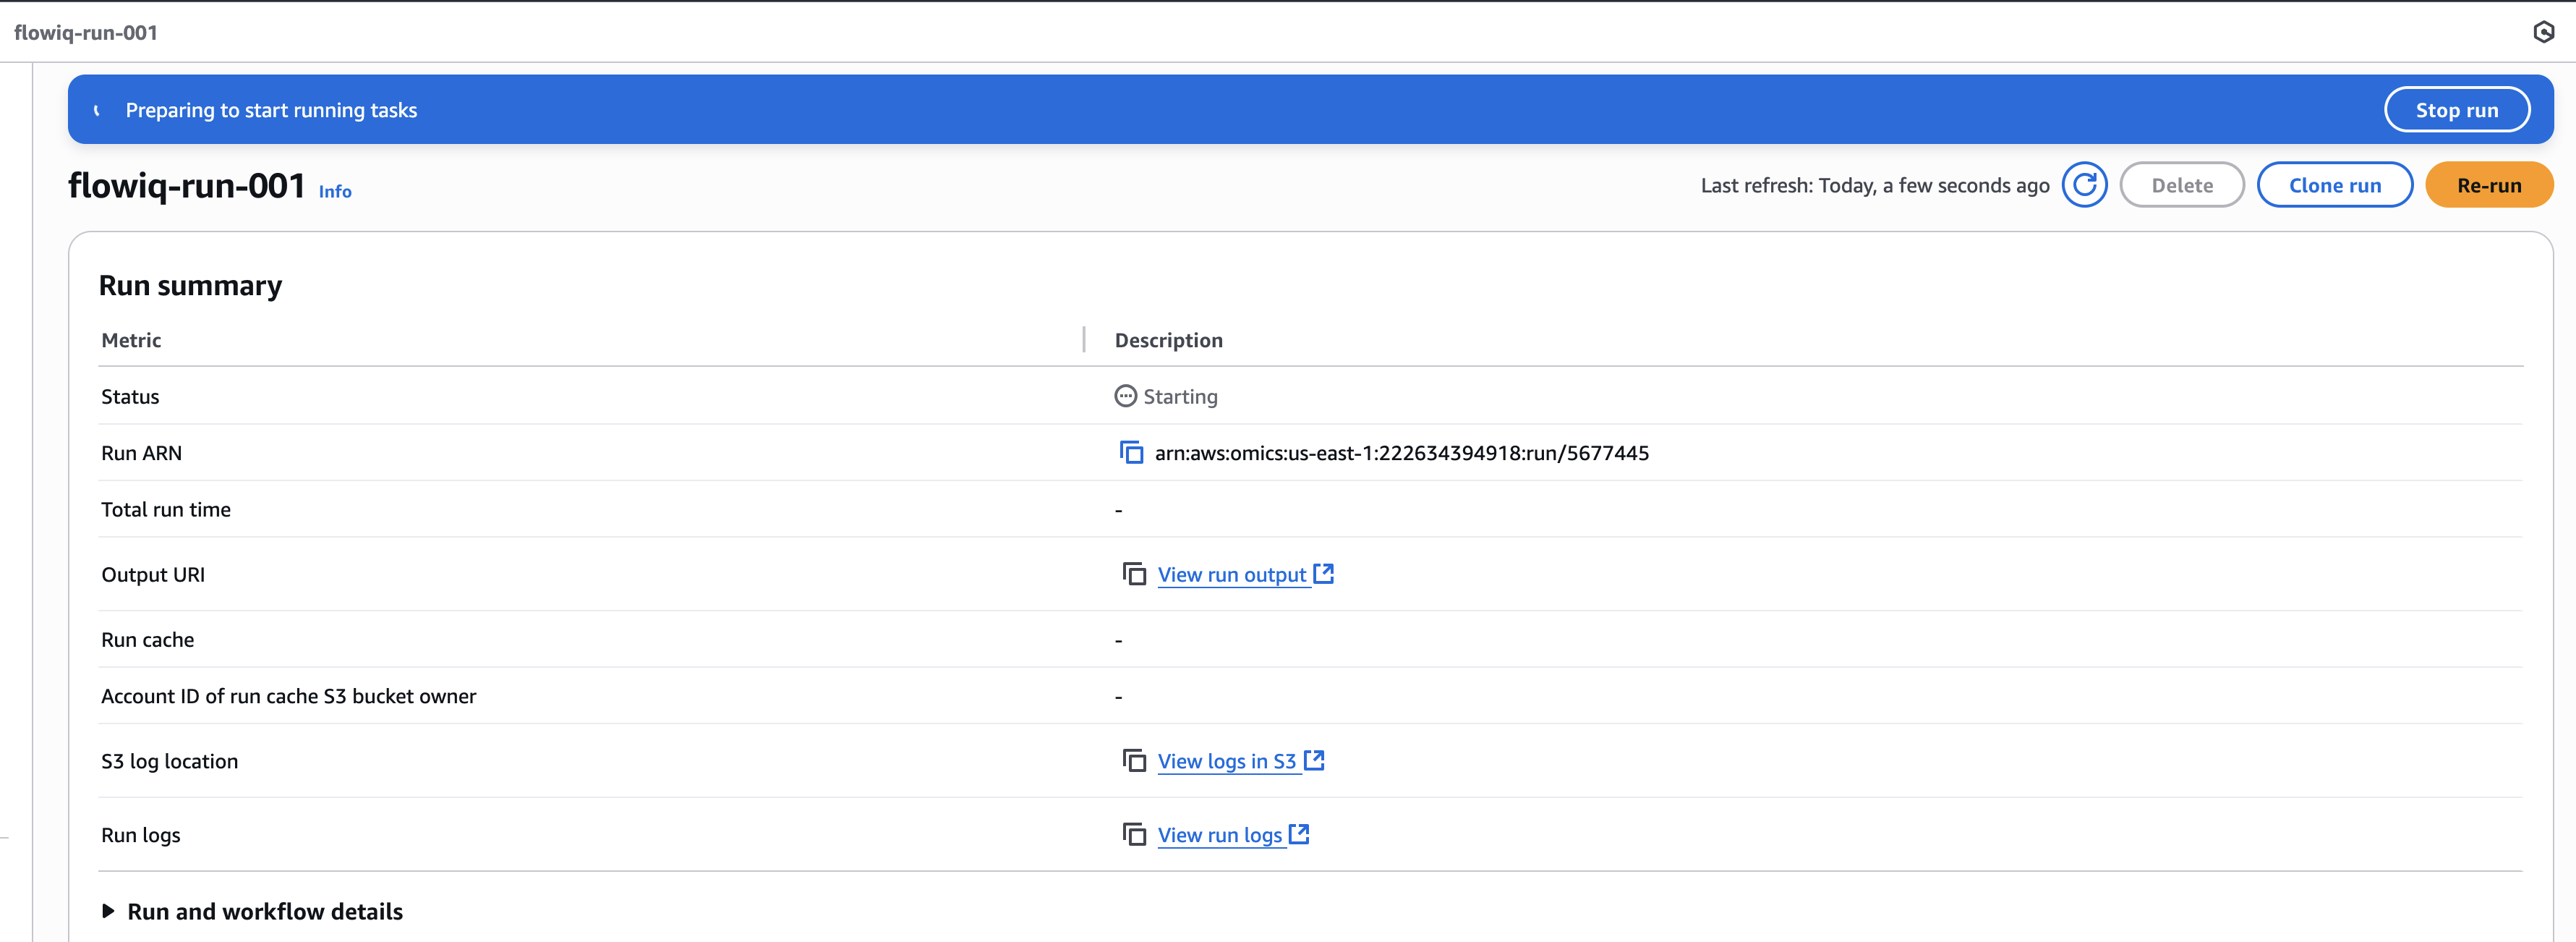Viewport: 2576px width, 942px height.
Task: Click the Output URI row label
Action: pyautogui.click(x=153, y=575)
